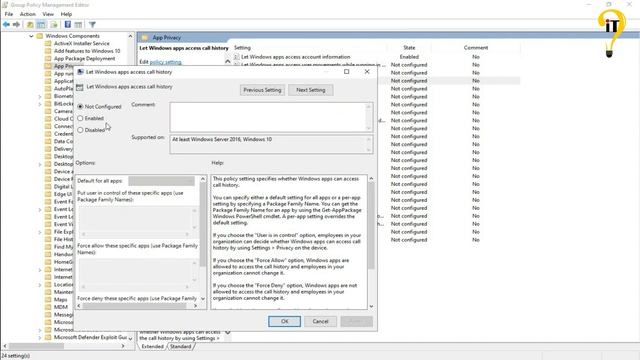Click the policy icon beside 'access account information'

[236, 57]
